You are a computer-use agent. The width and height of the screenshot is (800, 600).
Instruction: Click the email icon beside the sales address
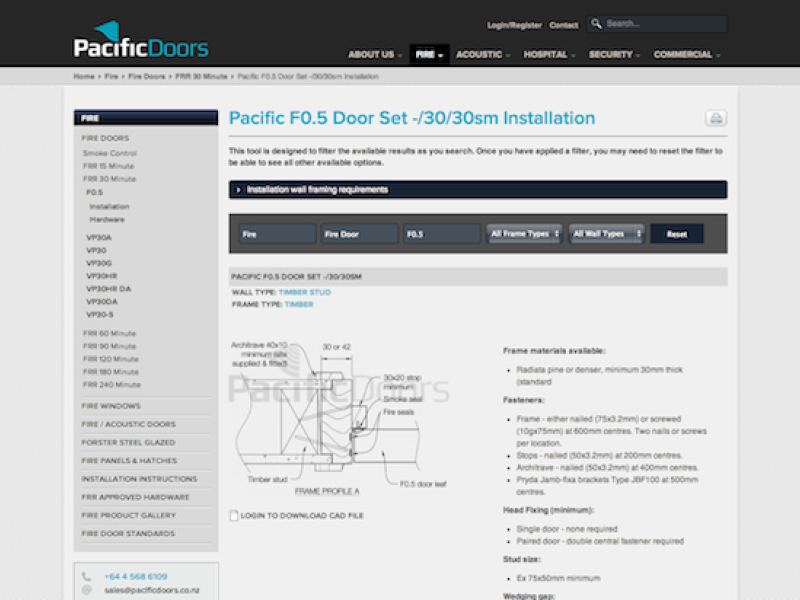tap(86, 590)
